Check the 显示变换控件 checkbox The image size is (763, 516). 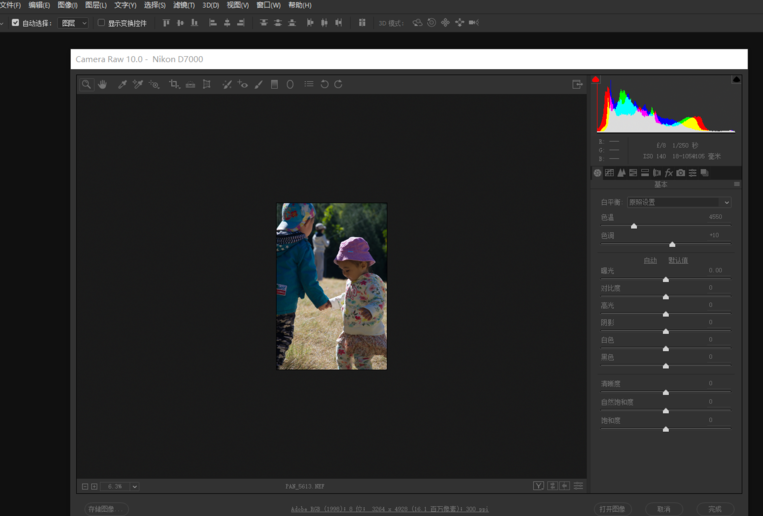click(101, 22)
